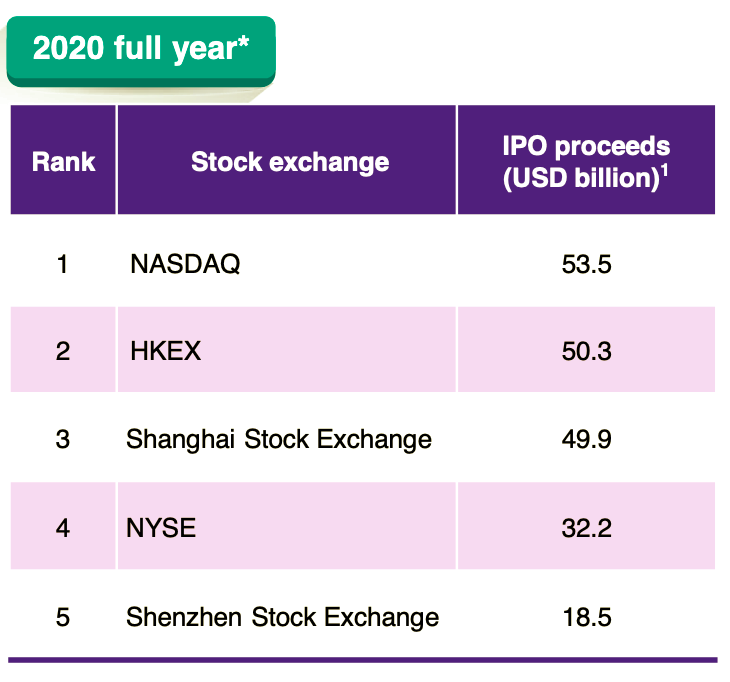The height and width of the screenshot is (682, 730).
Task: Click the 18.5 proceeds value
Action: pyautogui.click(x=587, y=617)
